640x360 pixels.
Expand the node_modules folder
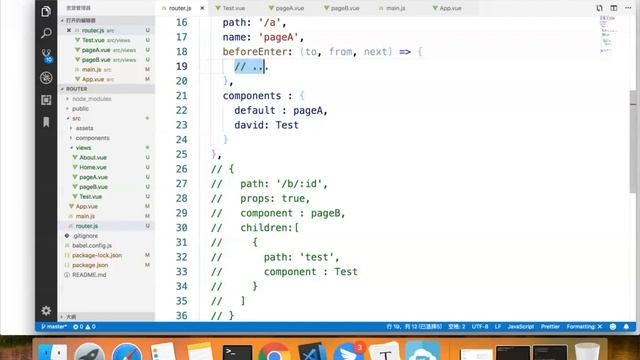(x=91, y=99)
